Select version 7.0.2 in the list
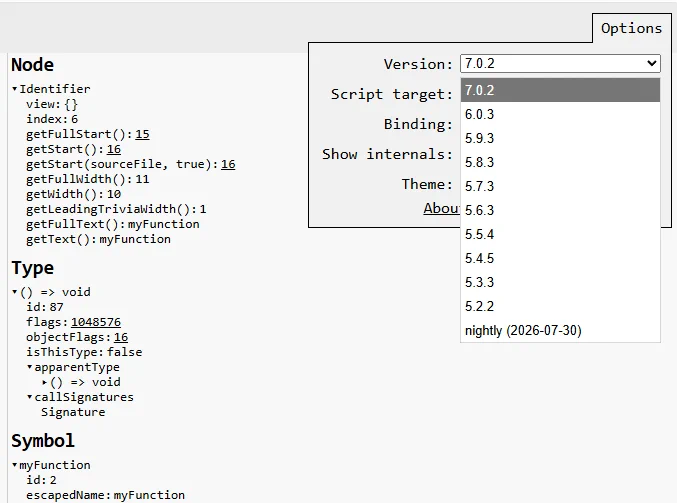 (x=560, y=90)
